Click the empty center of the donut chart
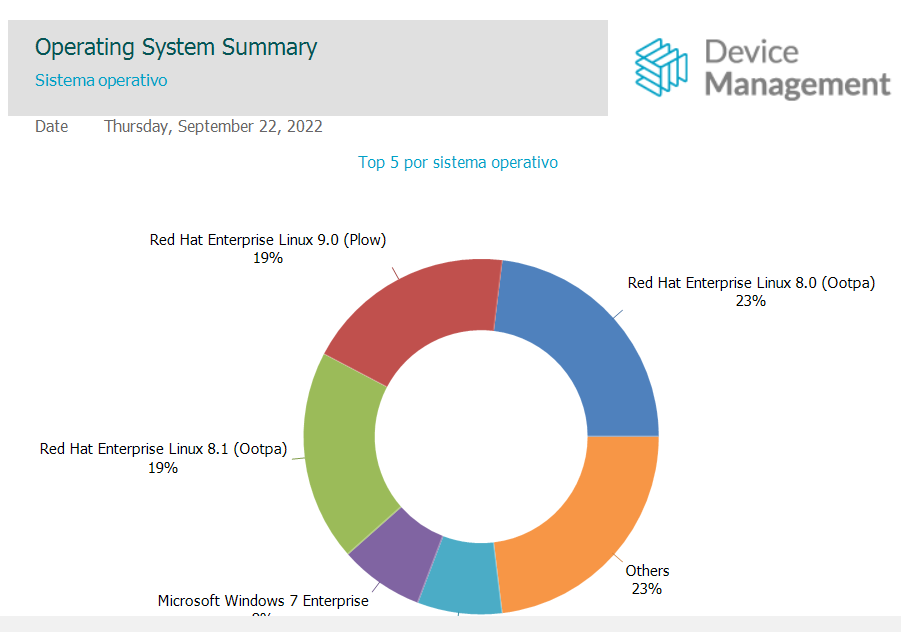This screenshot has height=632, width=901. (x=481, y=436)
